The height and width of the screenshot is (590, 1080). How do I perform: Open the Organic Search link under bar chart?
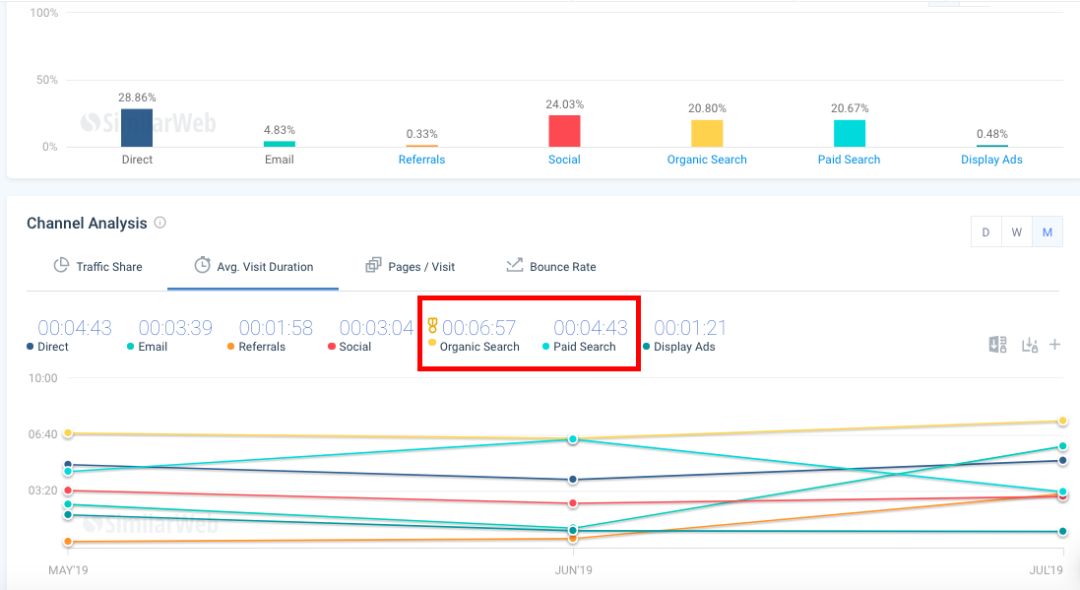tap(707, 159)
